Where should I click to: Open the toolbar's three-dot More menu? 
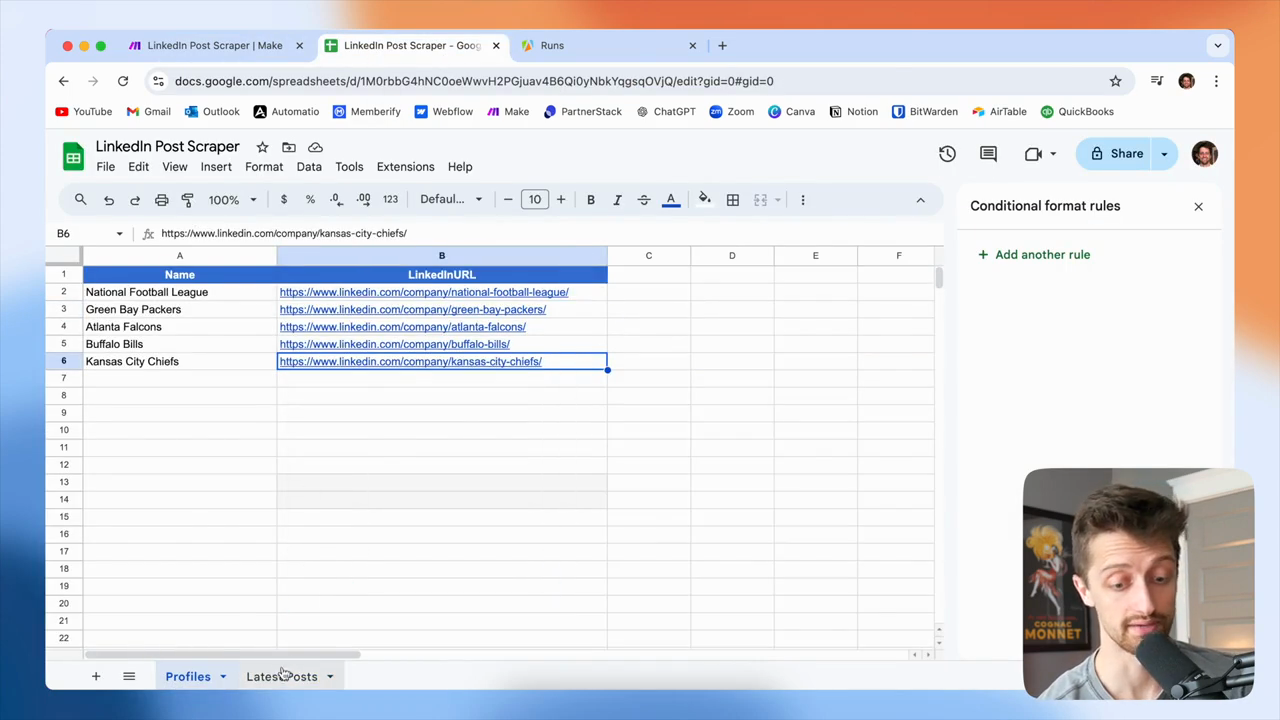(803, 200)
